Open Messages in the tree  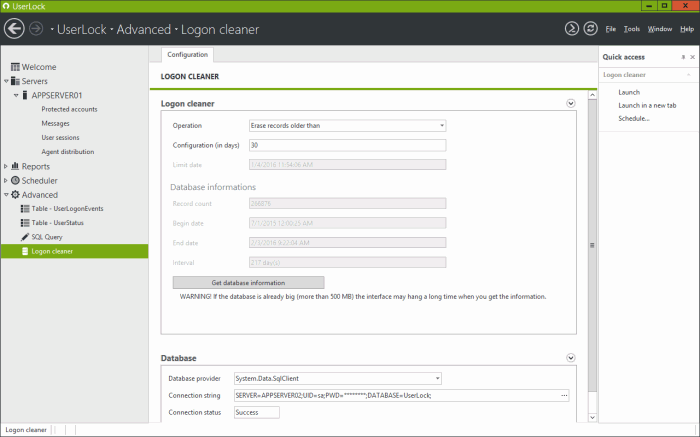(55, 124)
